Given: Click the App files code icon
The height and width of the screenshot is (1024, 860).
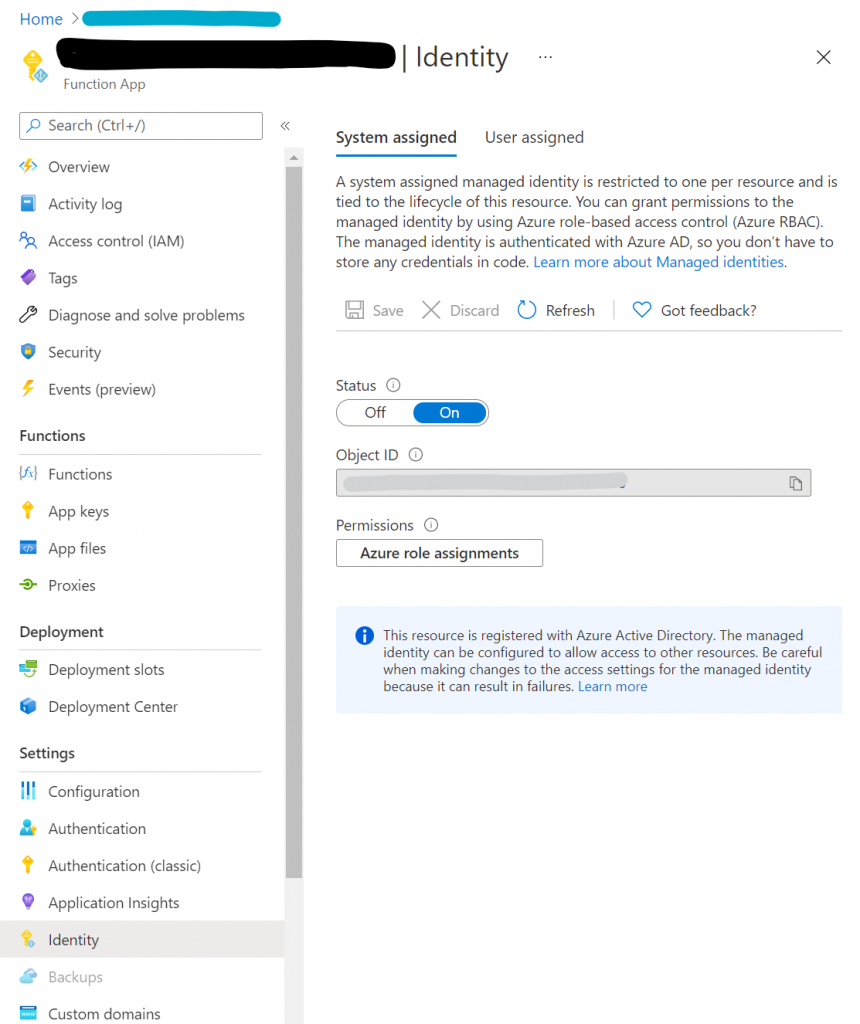Looking at the screenshot, I should coord(28,548).
